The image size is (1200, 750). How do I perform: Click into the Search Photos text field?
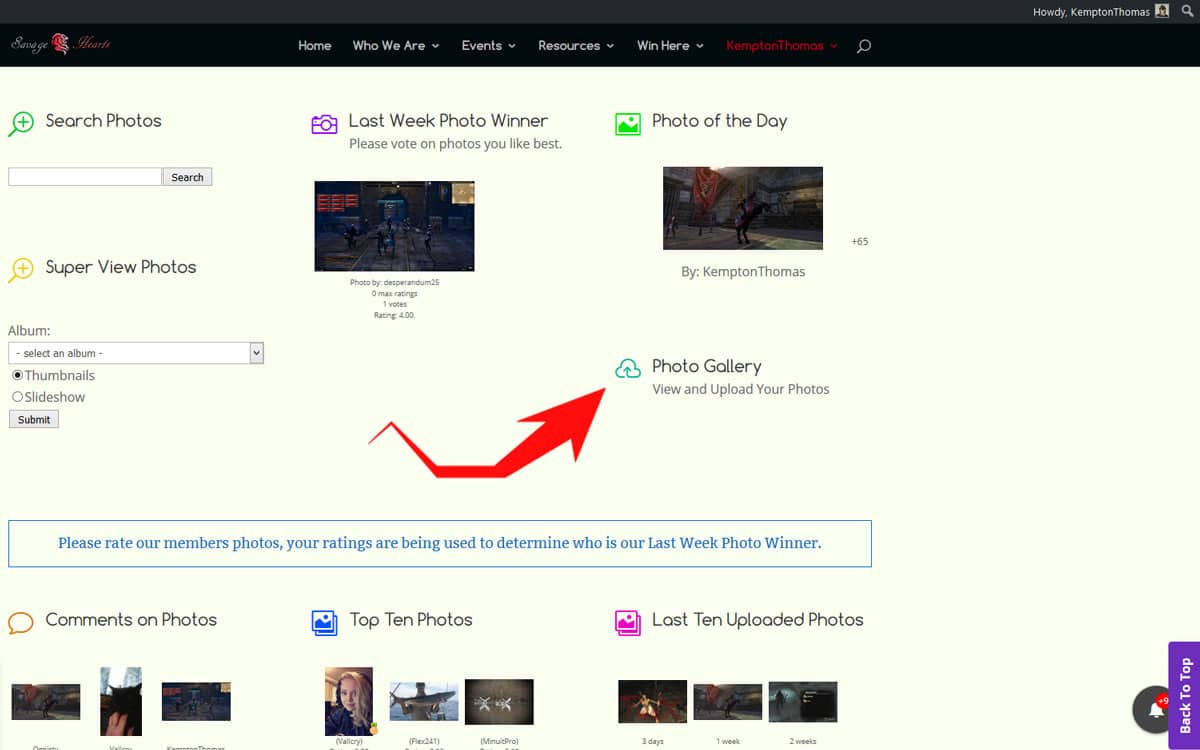pos(85,177)
